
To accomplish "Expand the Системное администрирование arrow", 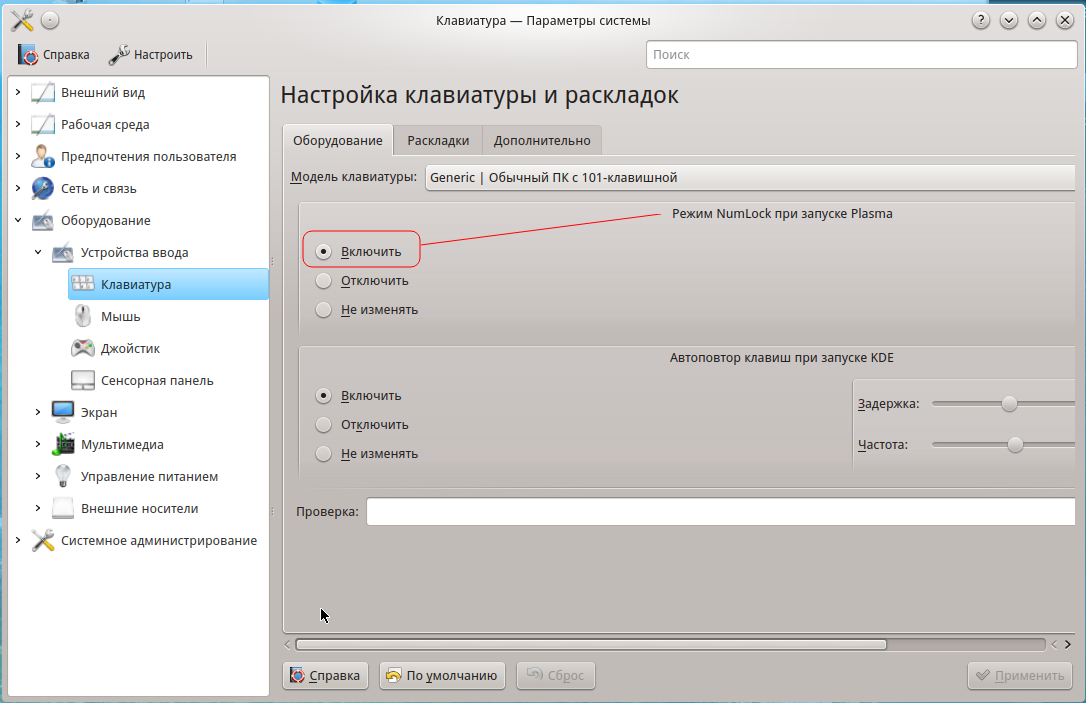I will point(18,540).
